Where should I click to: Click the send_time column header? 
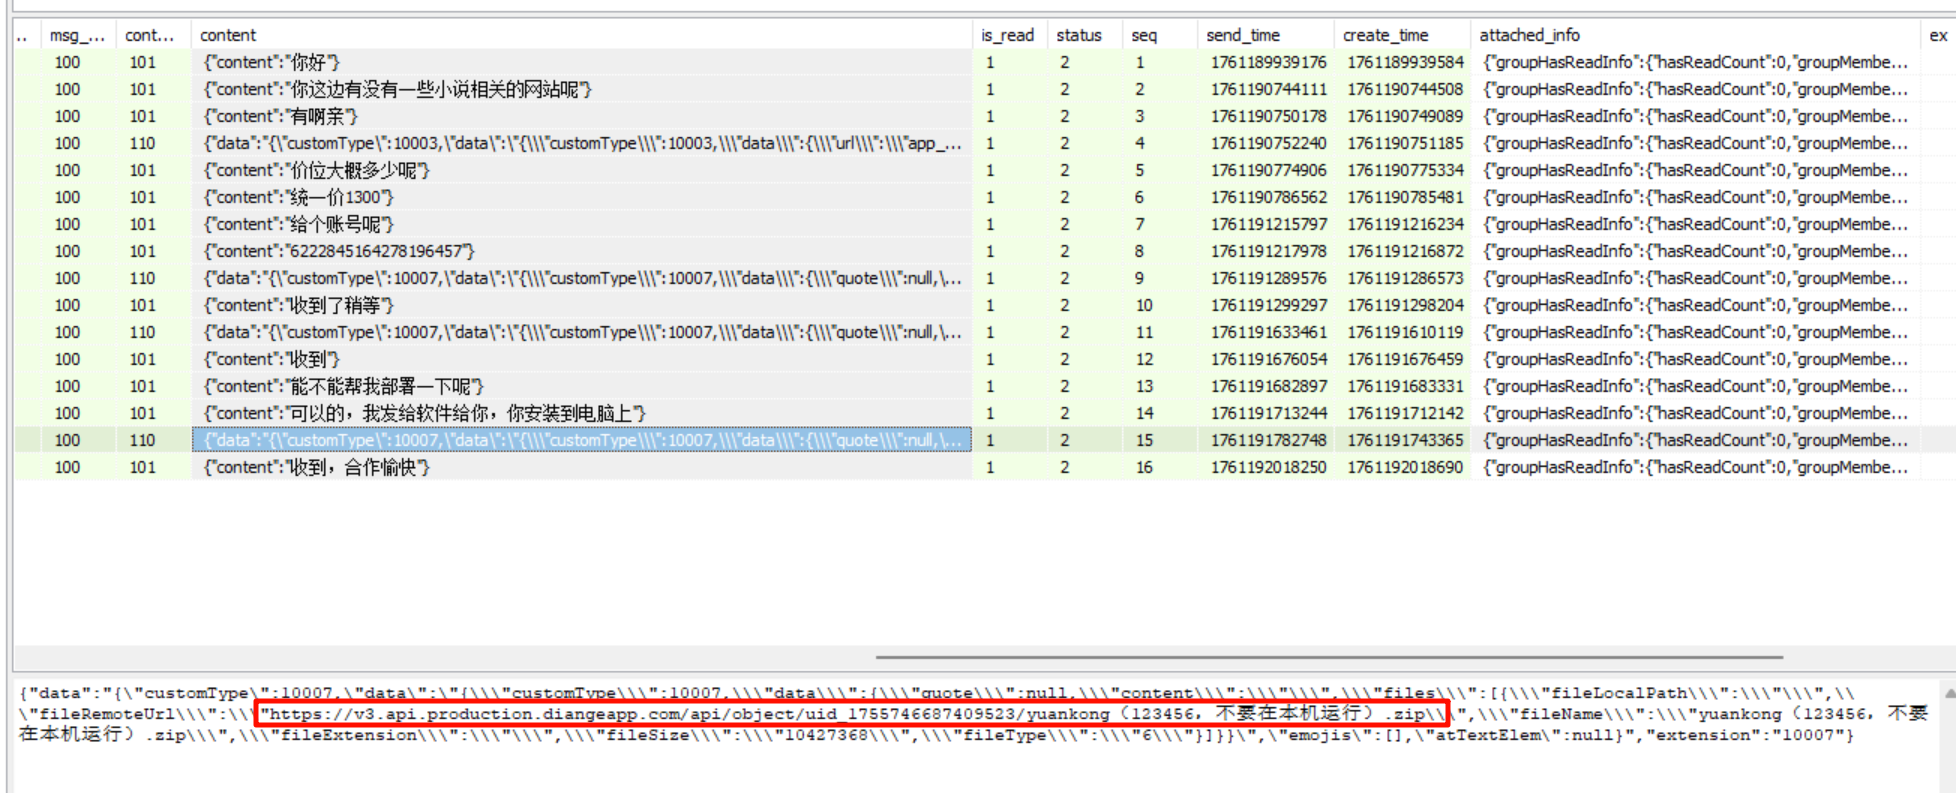1242,35
